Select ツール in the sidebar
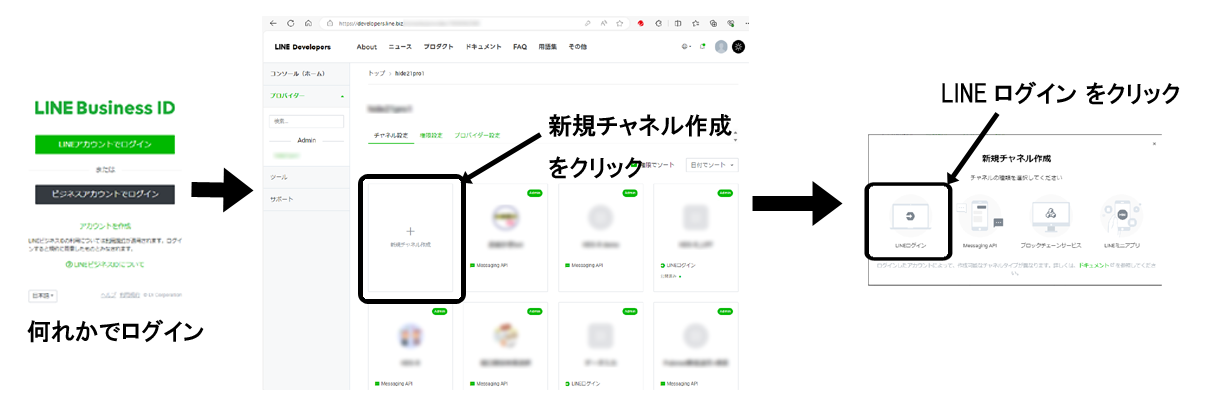The height and width of the screenshot is (394, 1218). (x=306, y=177)
